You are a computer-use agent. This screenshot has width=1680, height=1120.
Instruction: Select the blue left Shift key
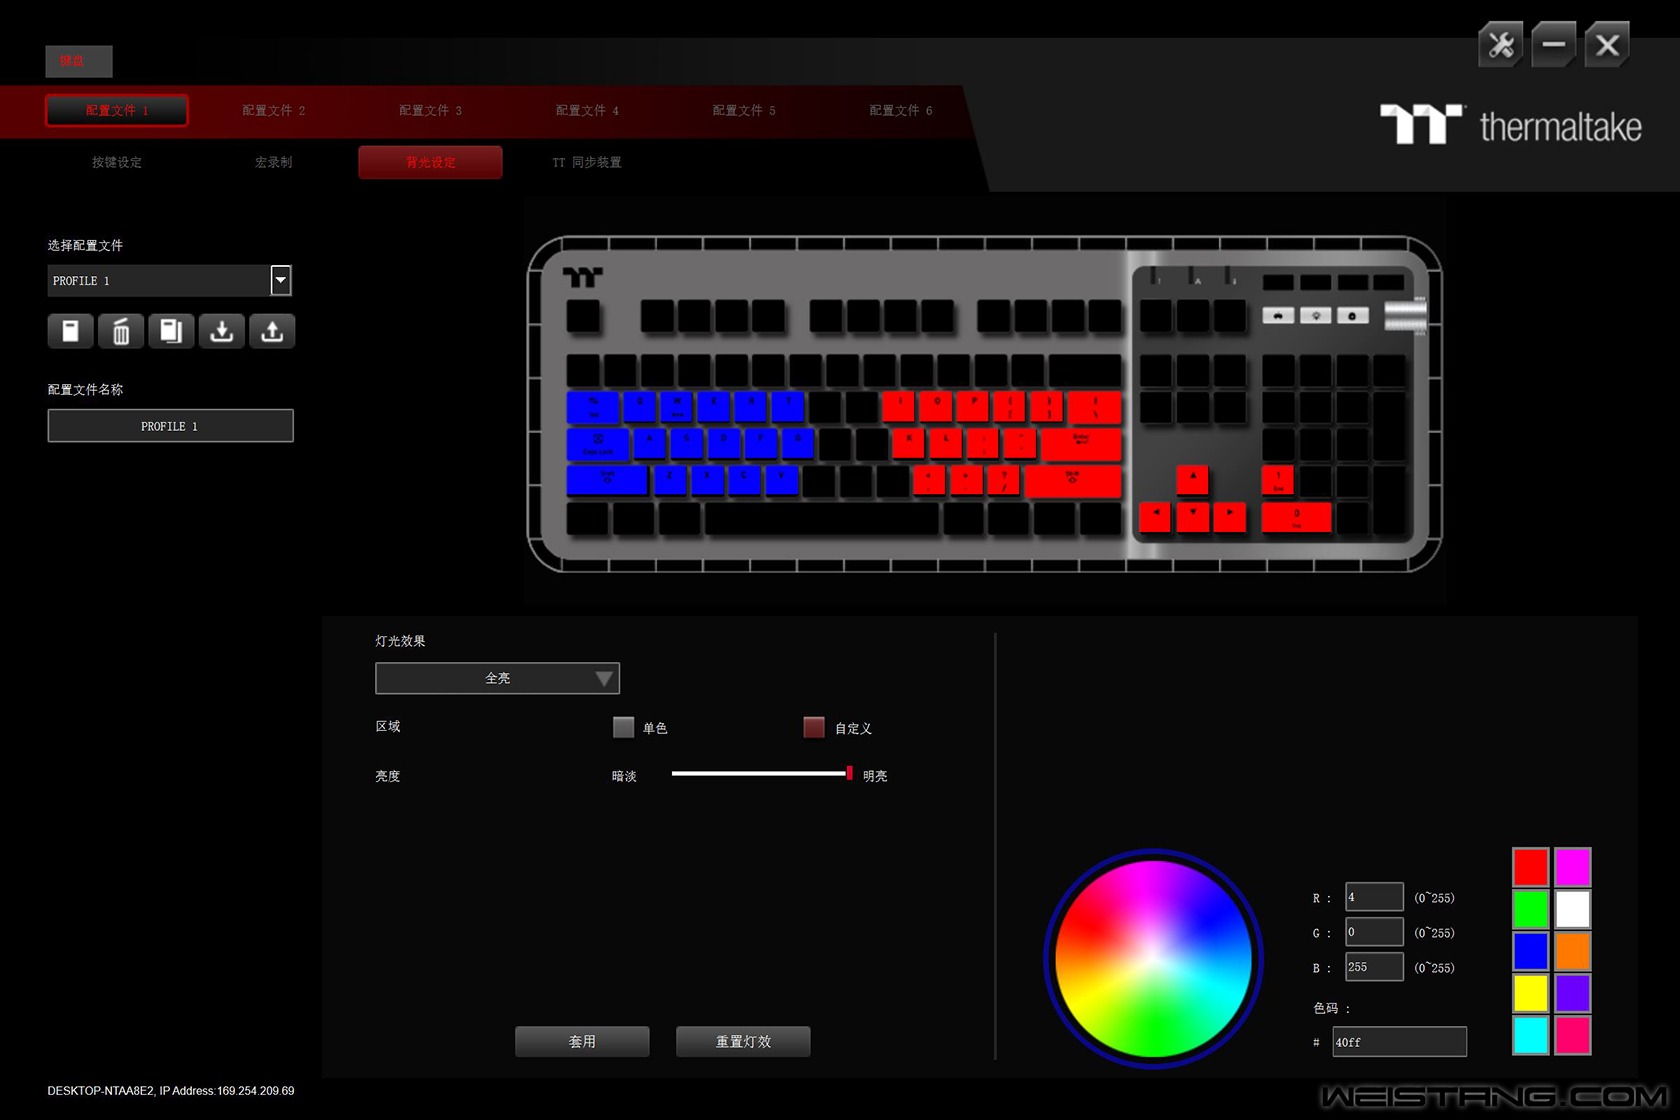point(607,481)
